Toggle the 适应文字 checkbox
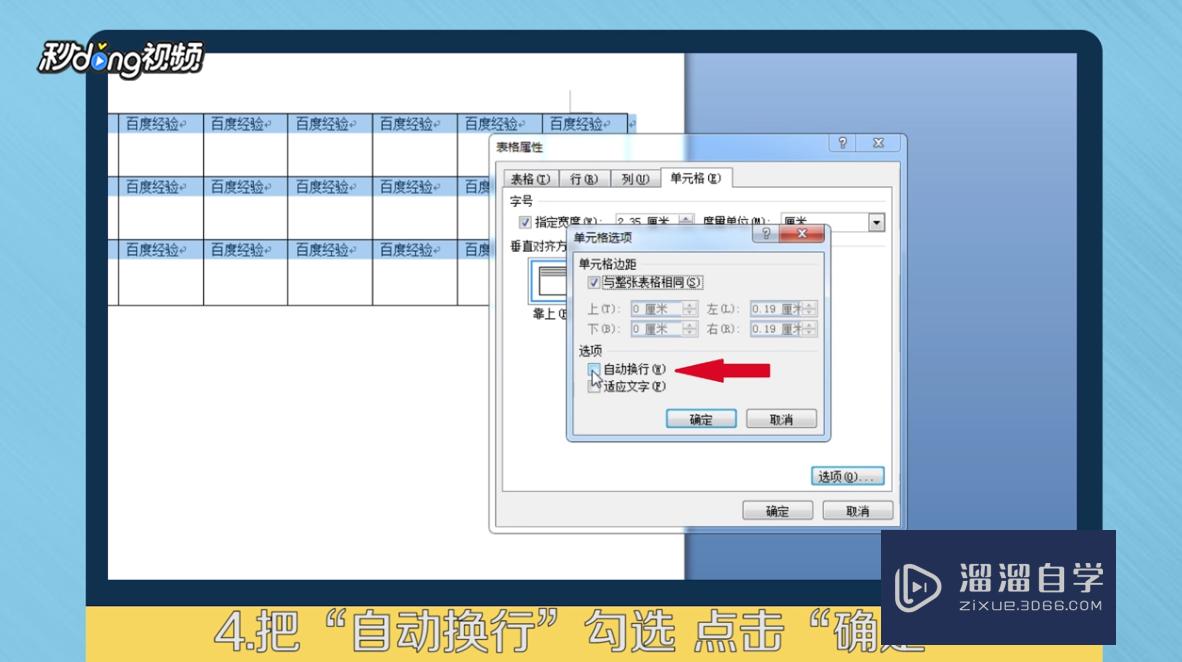 click(594, 386)
